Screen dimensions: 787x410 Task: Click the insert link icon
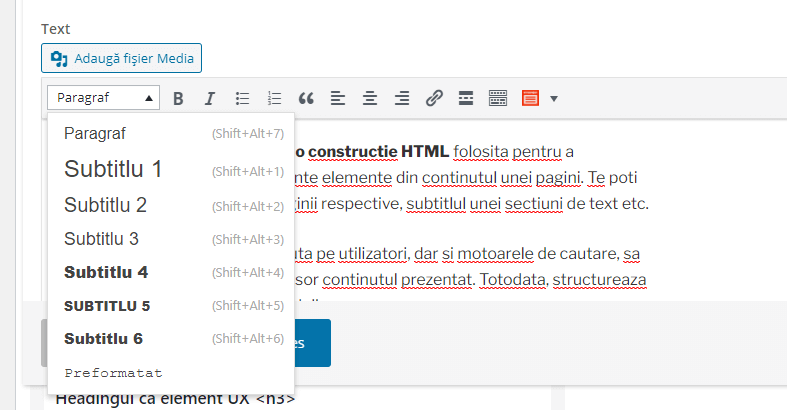click(x=434, y=98)
